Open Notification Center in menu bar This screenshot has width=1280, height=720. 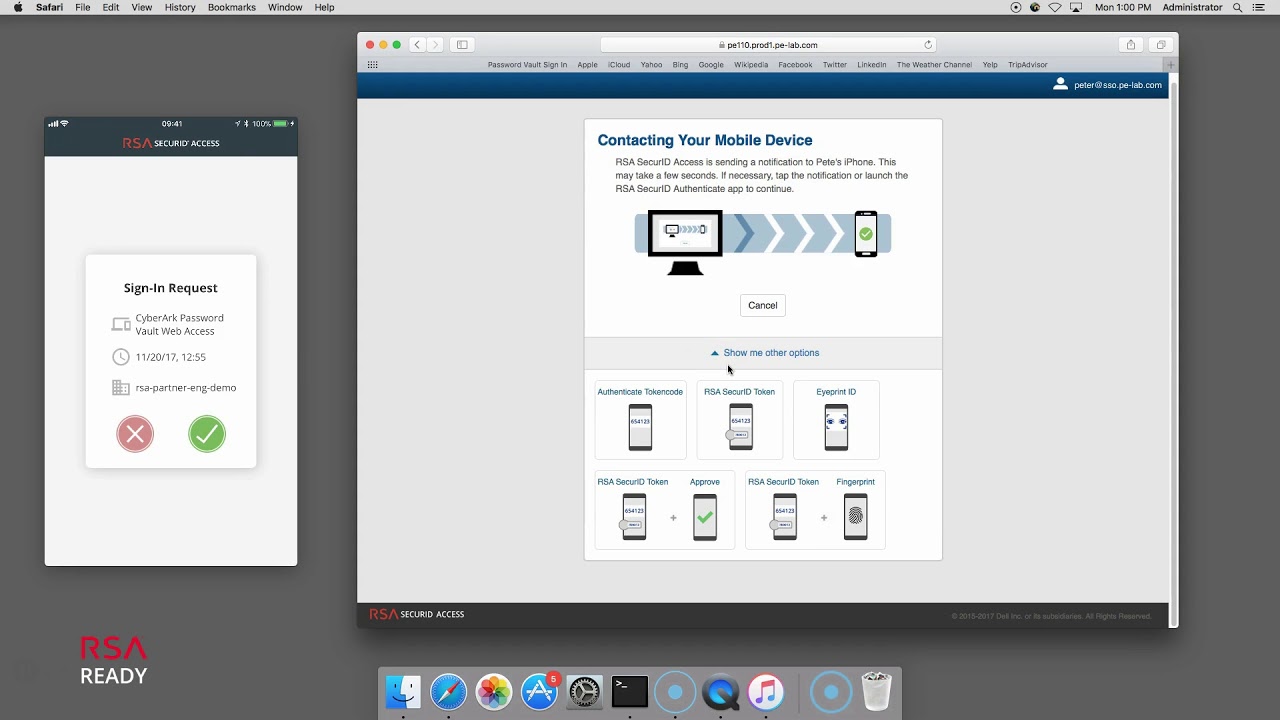point(1260,7)
